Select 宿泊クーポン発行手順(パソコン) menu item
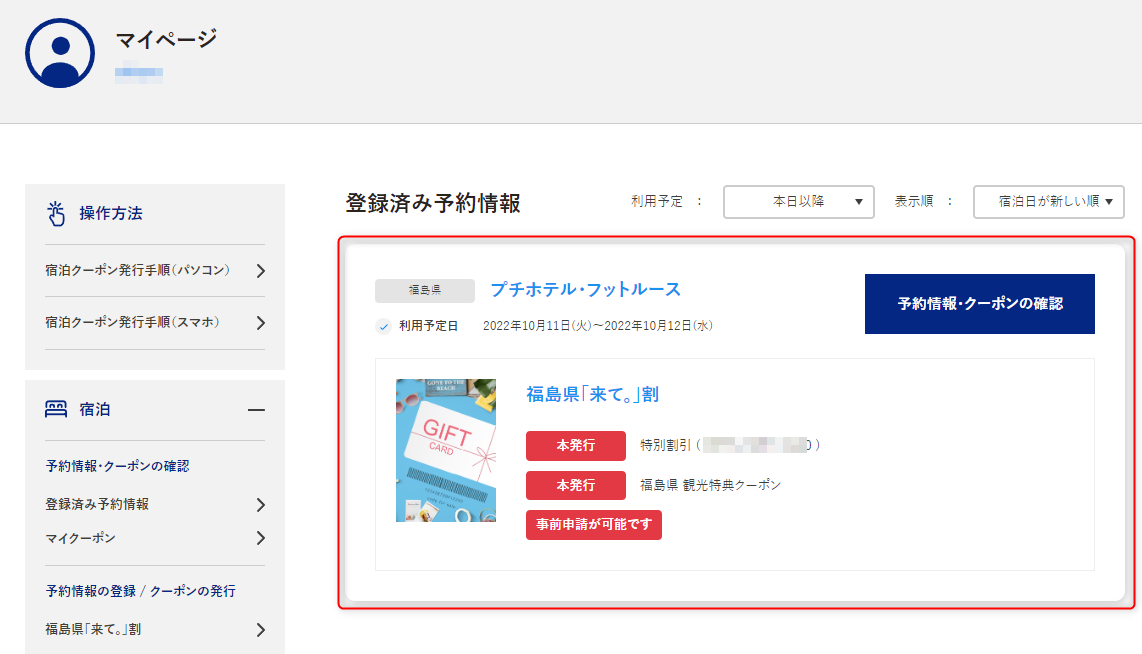 pyautogui.click(x=138, y=270)
